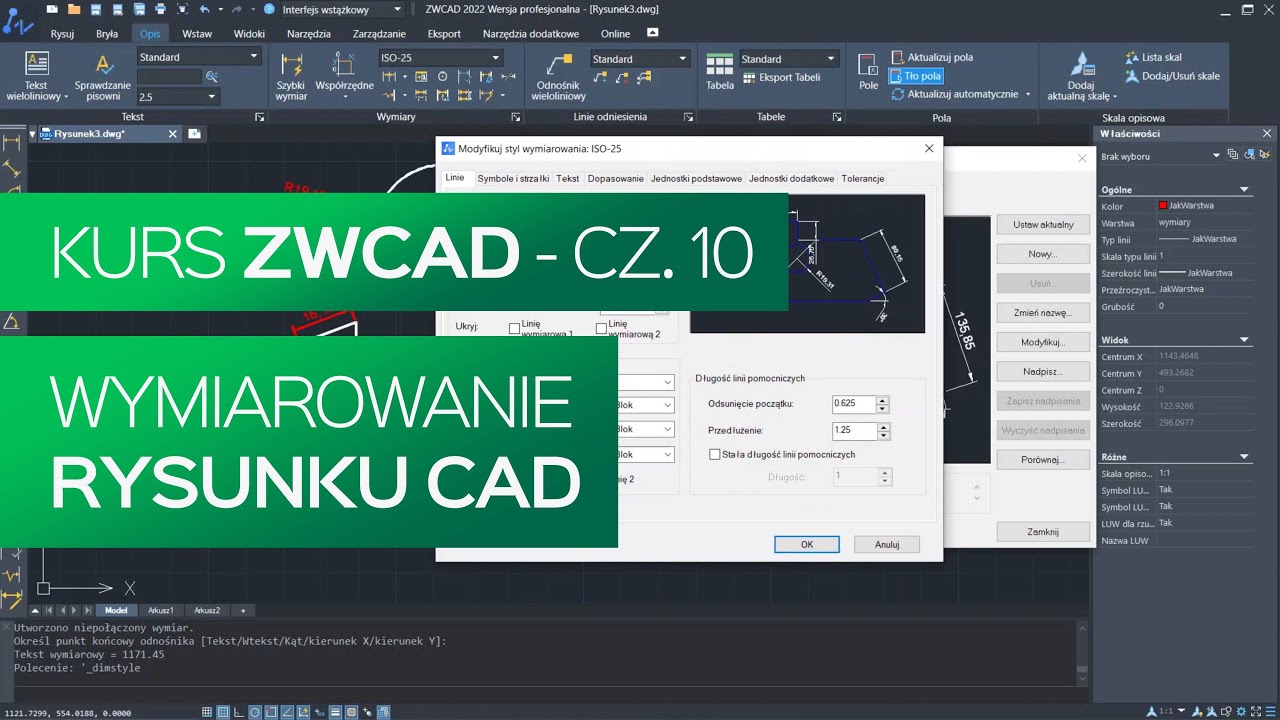Switch to the Dopasowanie tab
Image resolution: width=1280 pixels, height=720 pixels.
coord(616,178)
